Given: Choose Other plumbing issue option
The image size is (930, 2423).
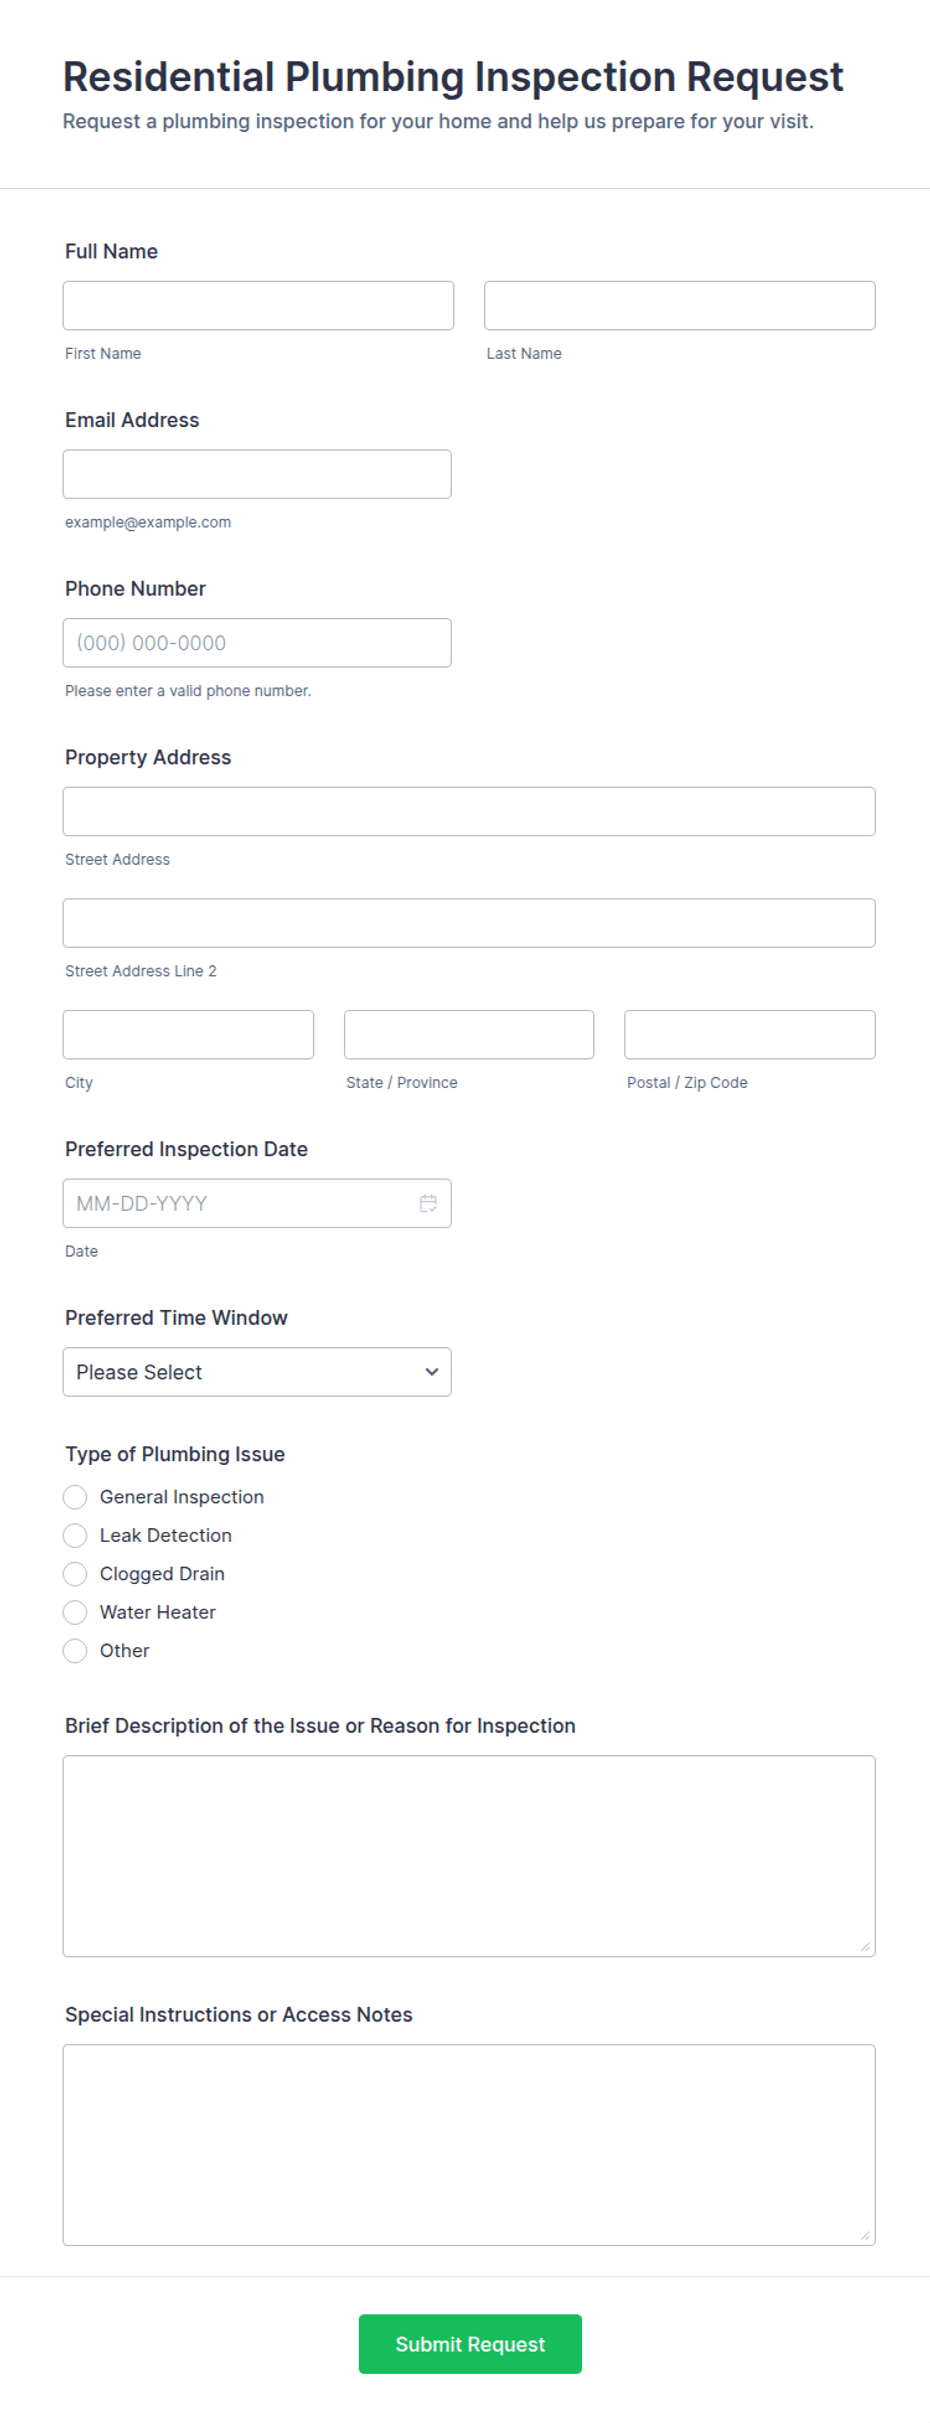Looking at the screenshot, I should click(x=75, y=1651).
